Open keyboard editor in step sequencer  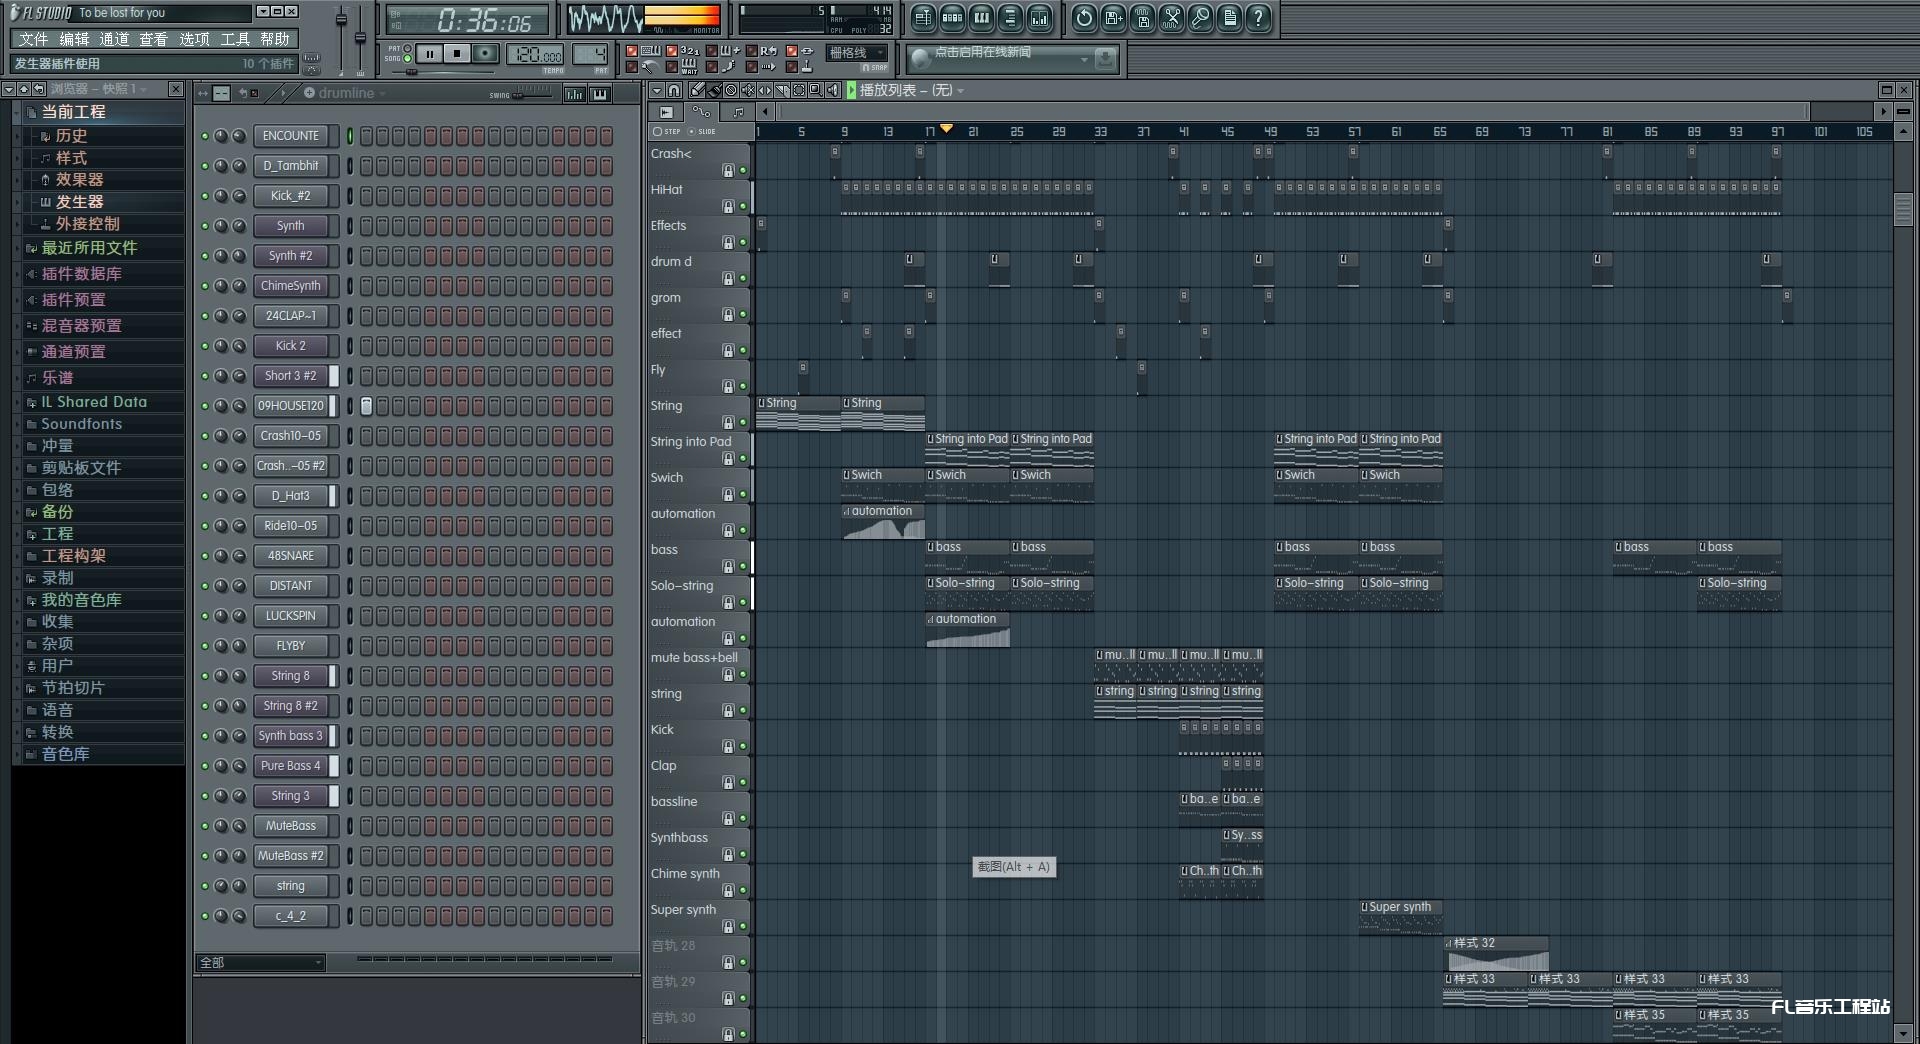tap(600, 94)
